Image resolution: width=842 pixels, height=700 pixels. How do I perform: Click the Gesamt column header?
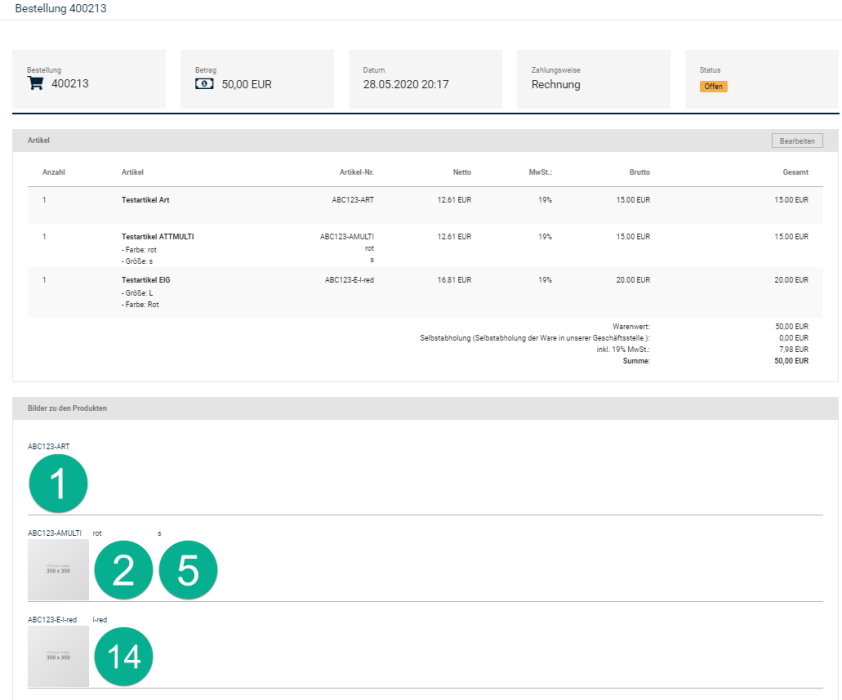coord(796,173)
